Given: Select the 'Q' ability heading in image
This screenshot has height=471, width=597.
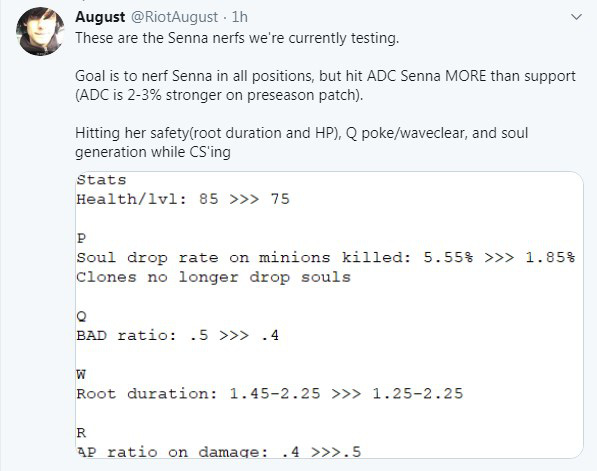Looking at the screenshot, I should tap(81, 316).
